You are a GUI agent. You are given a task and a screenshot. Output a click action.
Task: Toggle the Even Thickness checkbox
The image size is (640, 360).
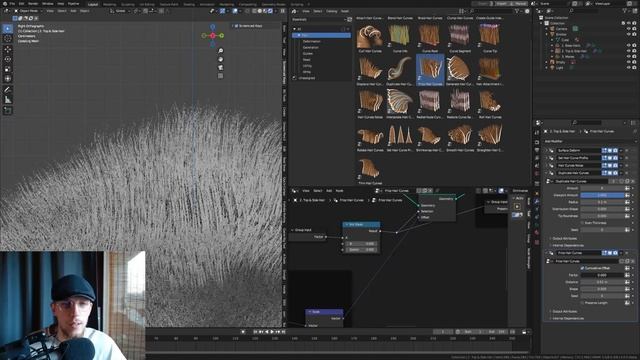click(x=582, y=223)
